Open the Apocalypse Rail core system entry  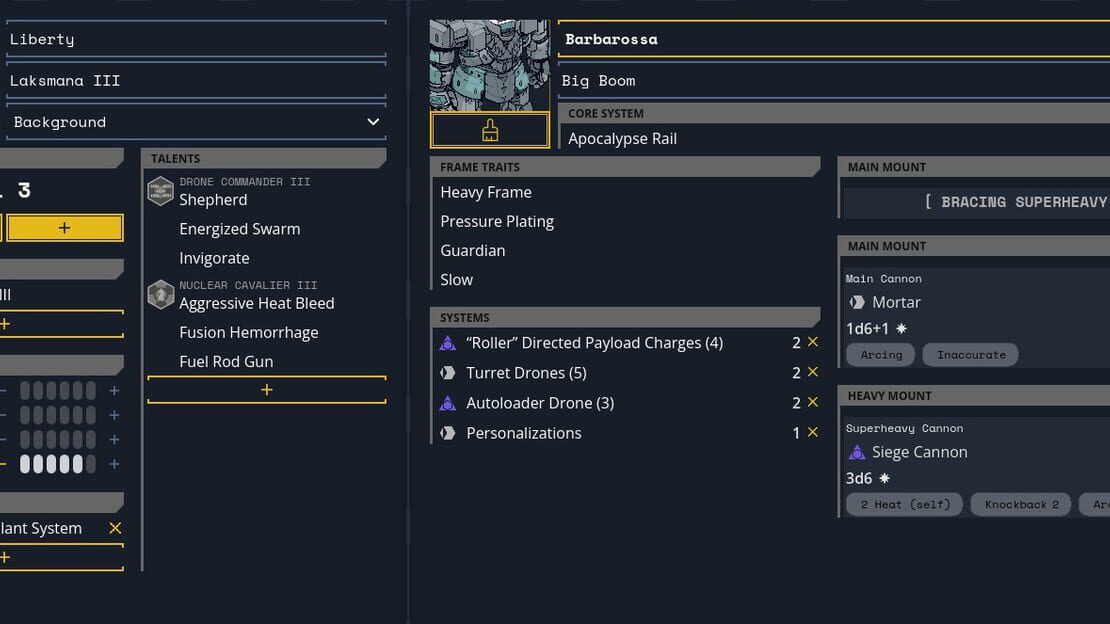[622, 139]
